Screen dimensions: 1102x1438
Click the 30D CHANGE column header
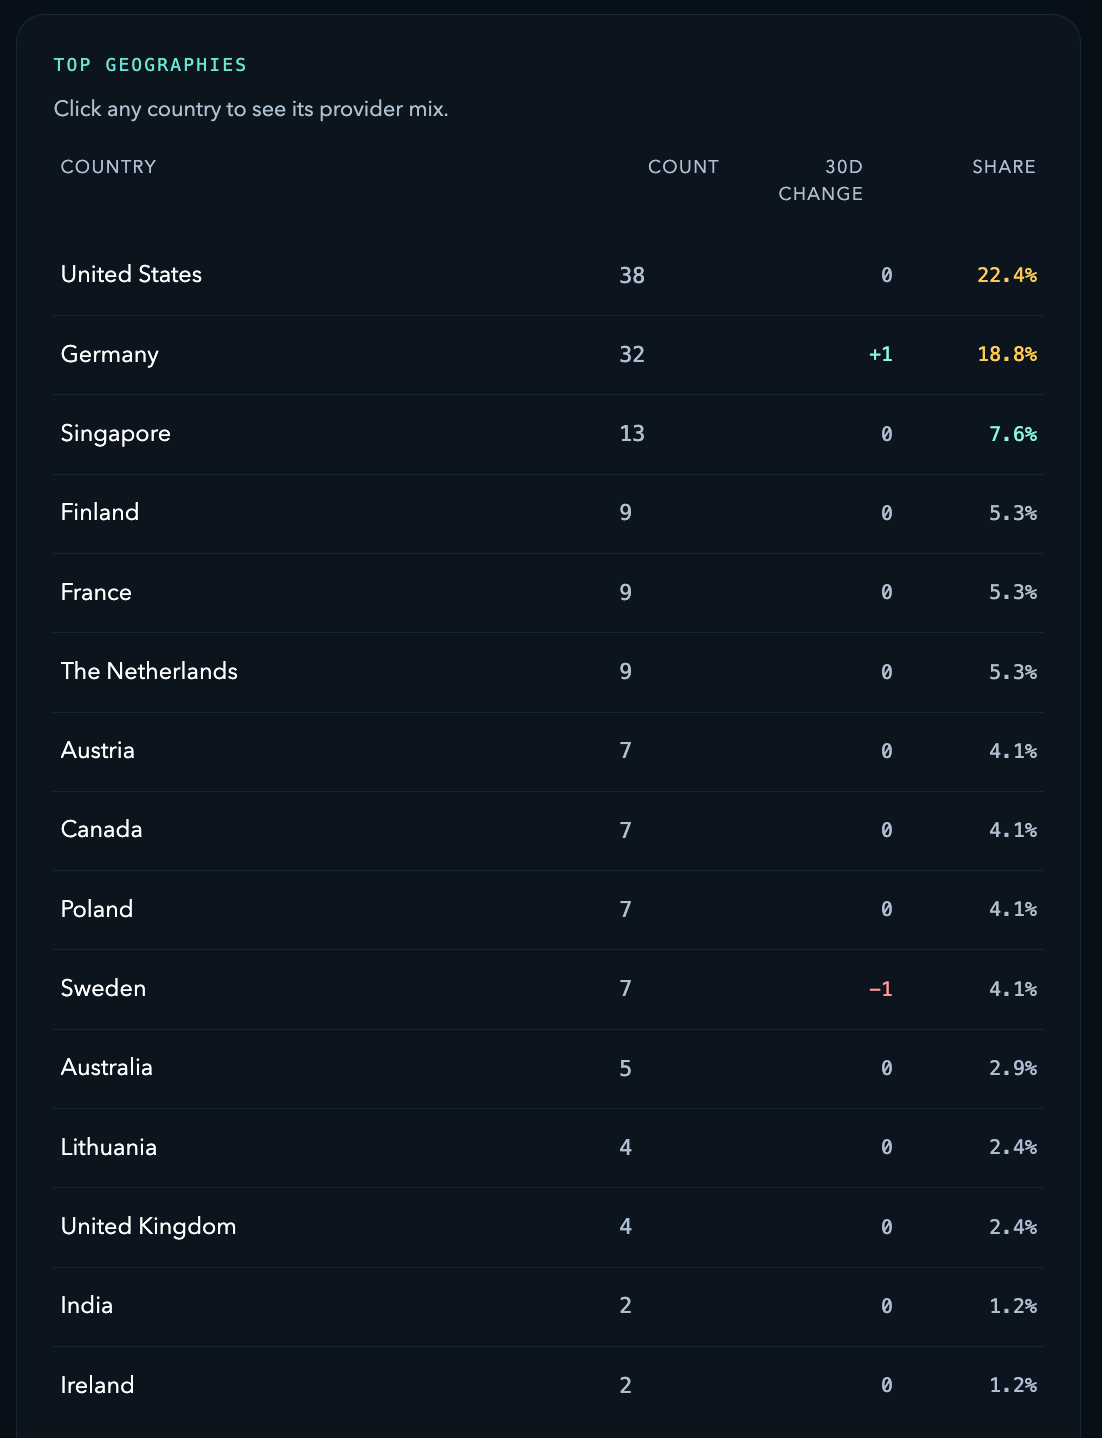click(x=820, y=180)
